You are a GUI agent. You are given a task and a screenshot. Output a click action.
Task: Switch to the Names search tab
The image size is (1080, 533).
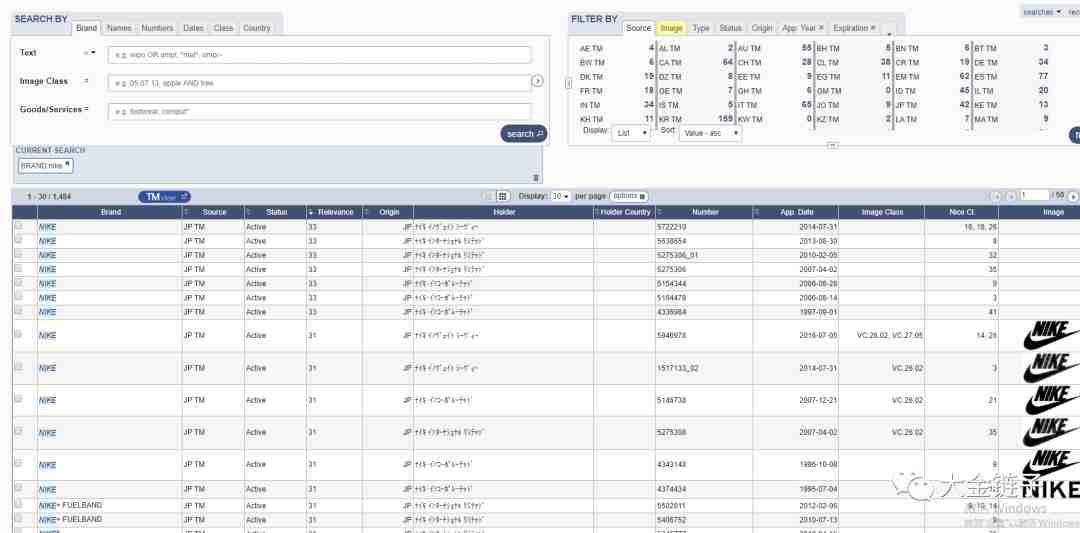point(119,28)
